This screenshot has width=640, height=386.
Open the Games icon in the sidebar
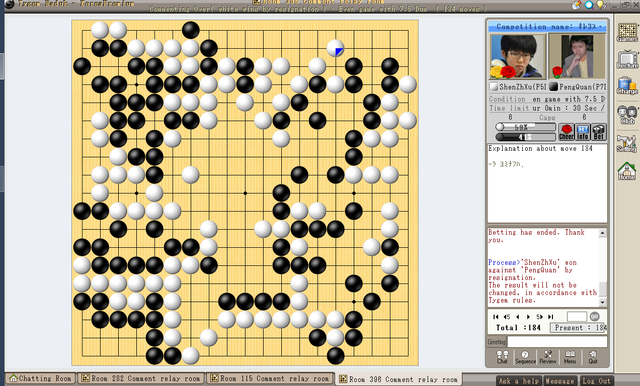(x=627, y=33)
